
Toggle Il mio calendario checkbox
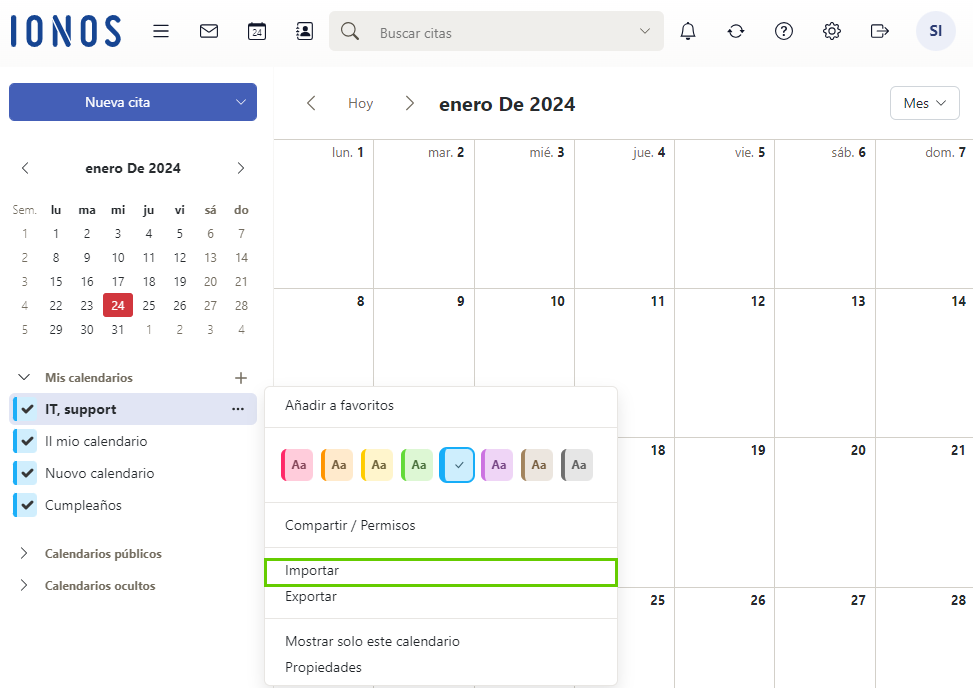coord(27,441)
